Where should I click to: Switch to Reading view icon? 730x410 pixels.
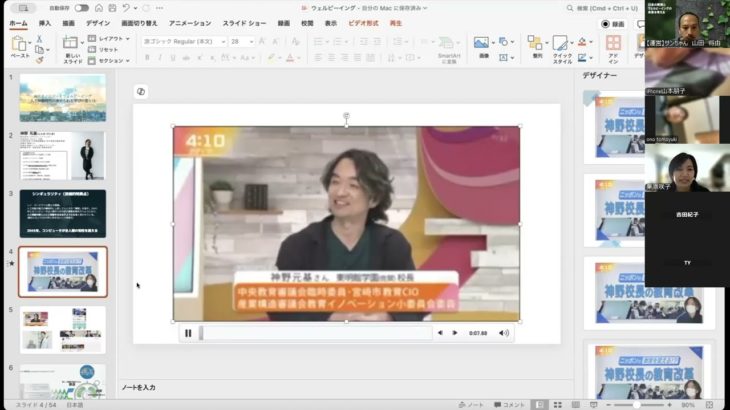[575, 405]
